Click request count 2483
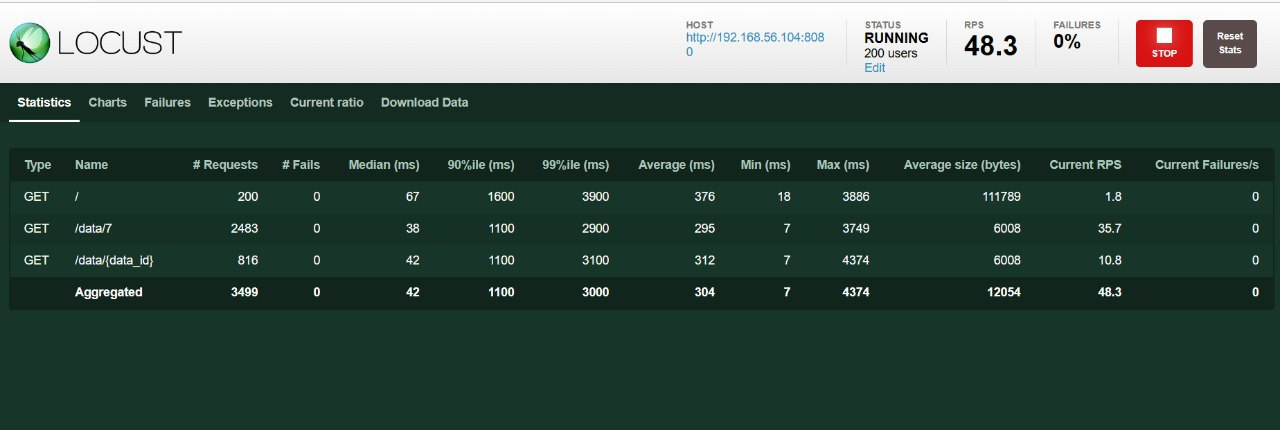 pyautogui.click(x=243, y=229)
